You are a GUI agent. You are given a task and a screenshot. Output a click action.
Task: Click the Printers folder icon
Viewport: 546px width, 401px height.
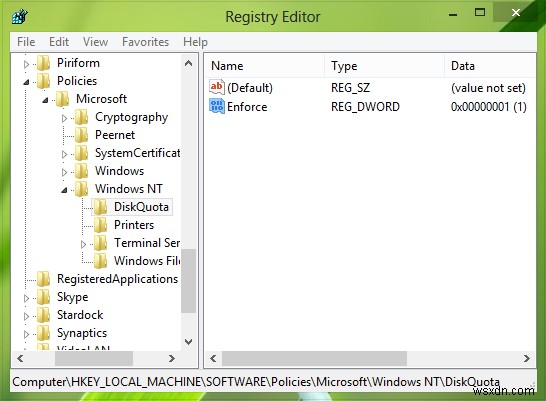(x=101, y=225)
